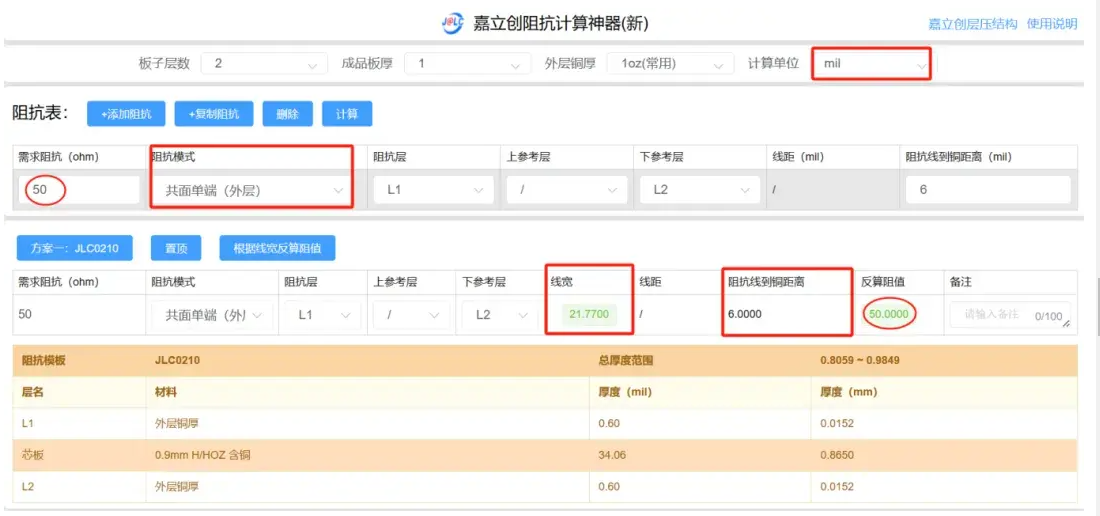This screenshot has width=1100, height=516.
Task: Click the +复制阻抗 button
Action: pyautogui.click(x=214, y=114)
